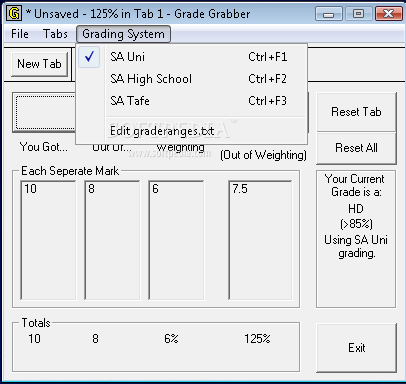Click the Totals group label
Viewport: 406px width, 384px height.
coord(36,323)
